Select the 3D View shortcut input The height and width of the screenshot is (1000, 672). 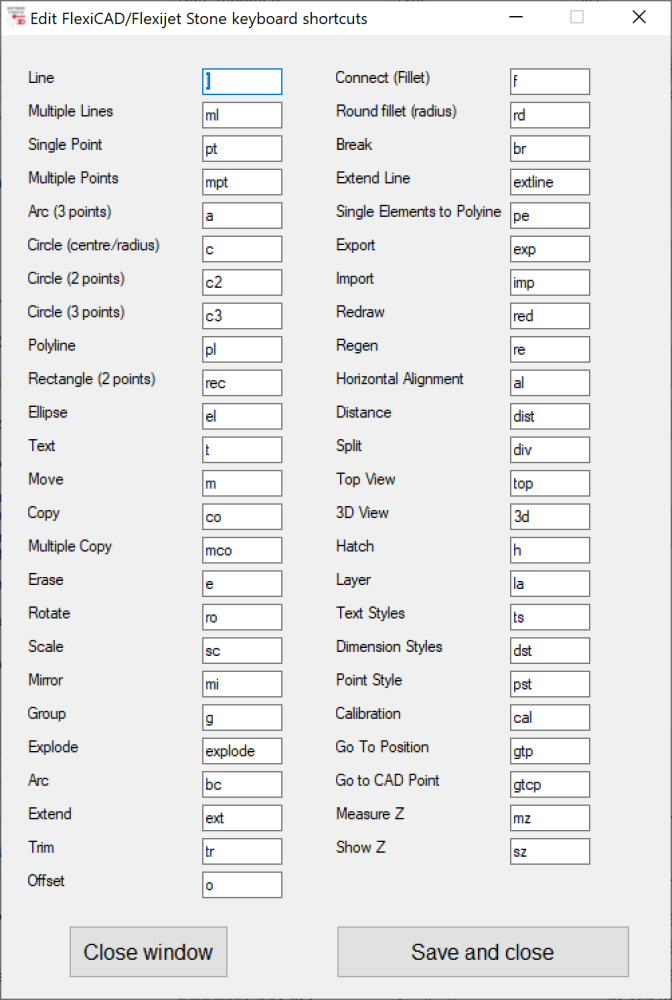(x=549, y=516)
